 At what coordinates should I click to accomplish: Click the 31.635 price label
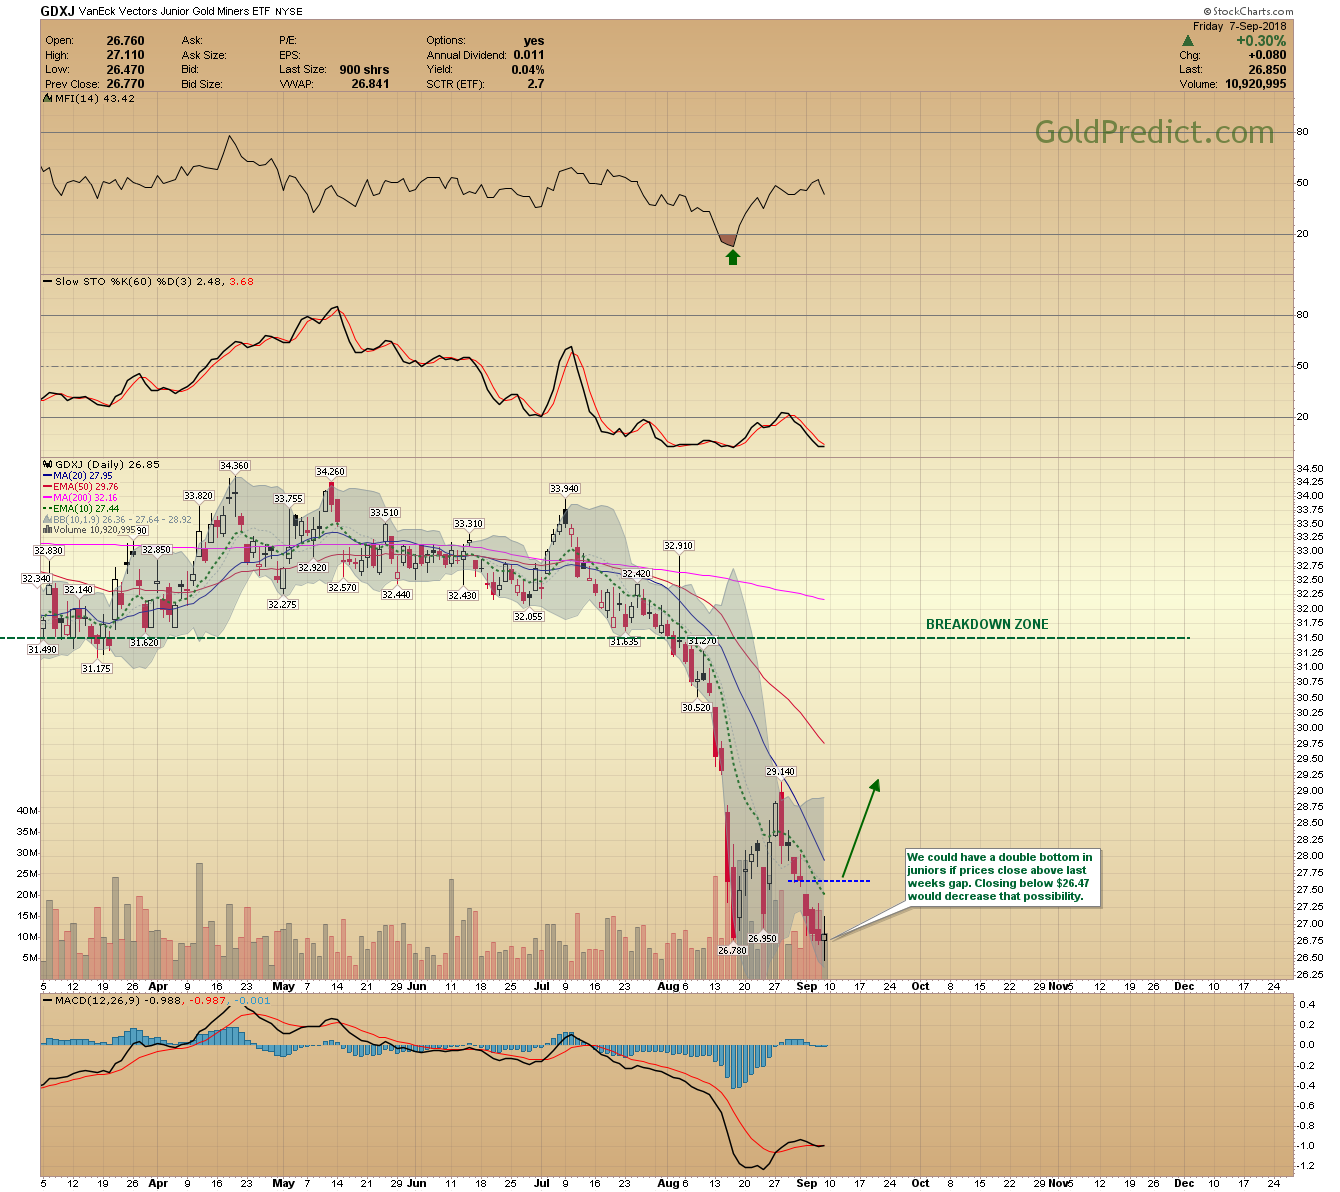pyautogui.click(x=624, y=642)
